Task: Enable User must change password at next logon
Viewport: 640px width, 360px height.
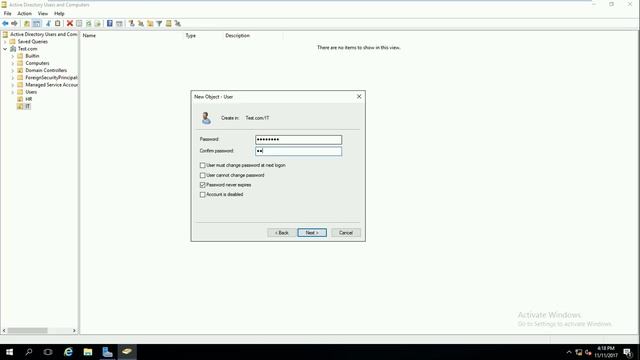Action: click(x=202, y=165)
